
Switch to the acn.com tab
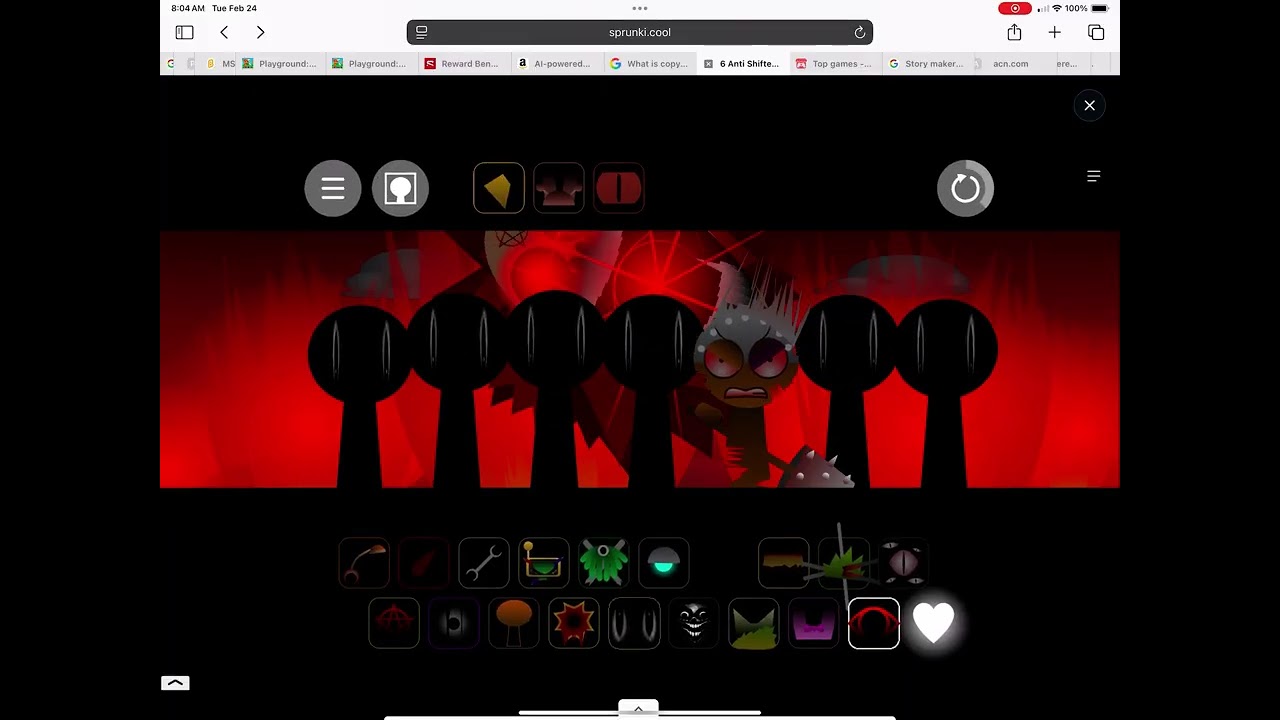(x=1010, y=63)
